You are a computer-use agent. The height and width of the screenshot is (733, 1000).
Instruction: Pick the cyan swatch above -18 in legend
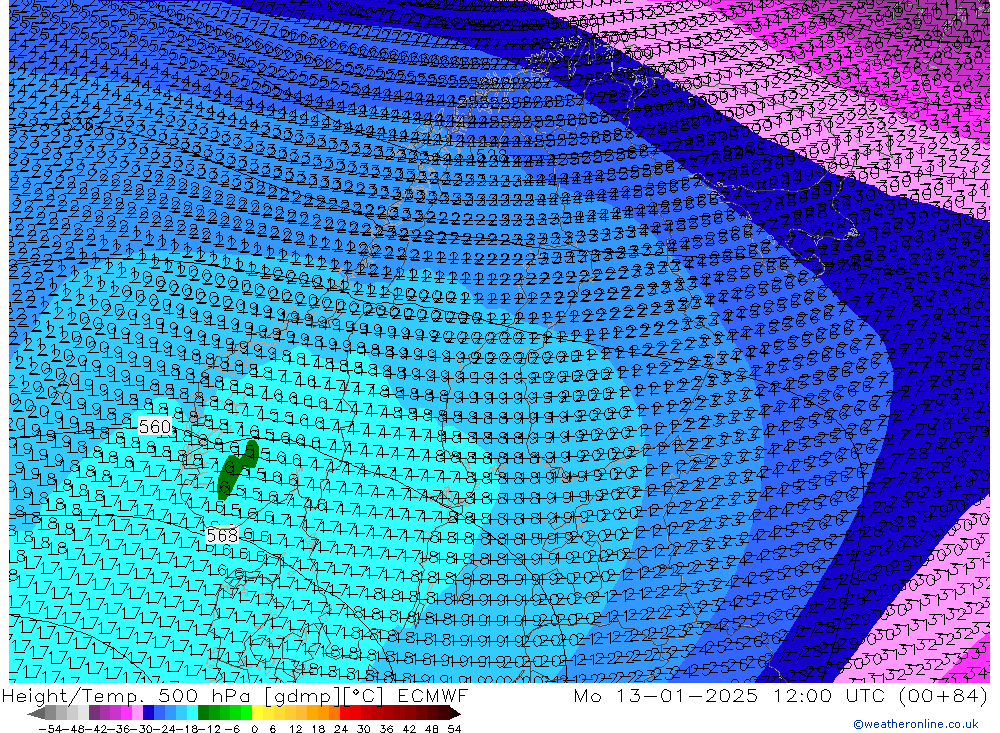192,713
